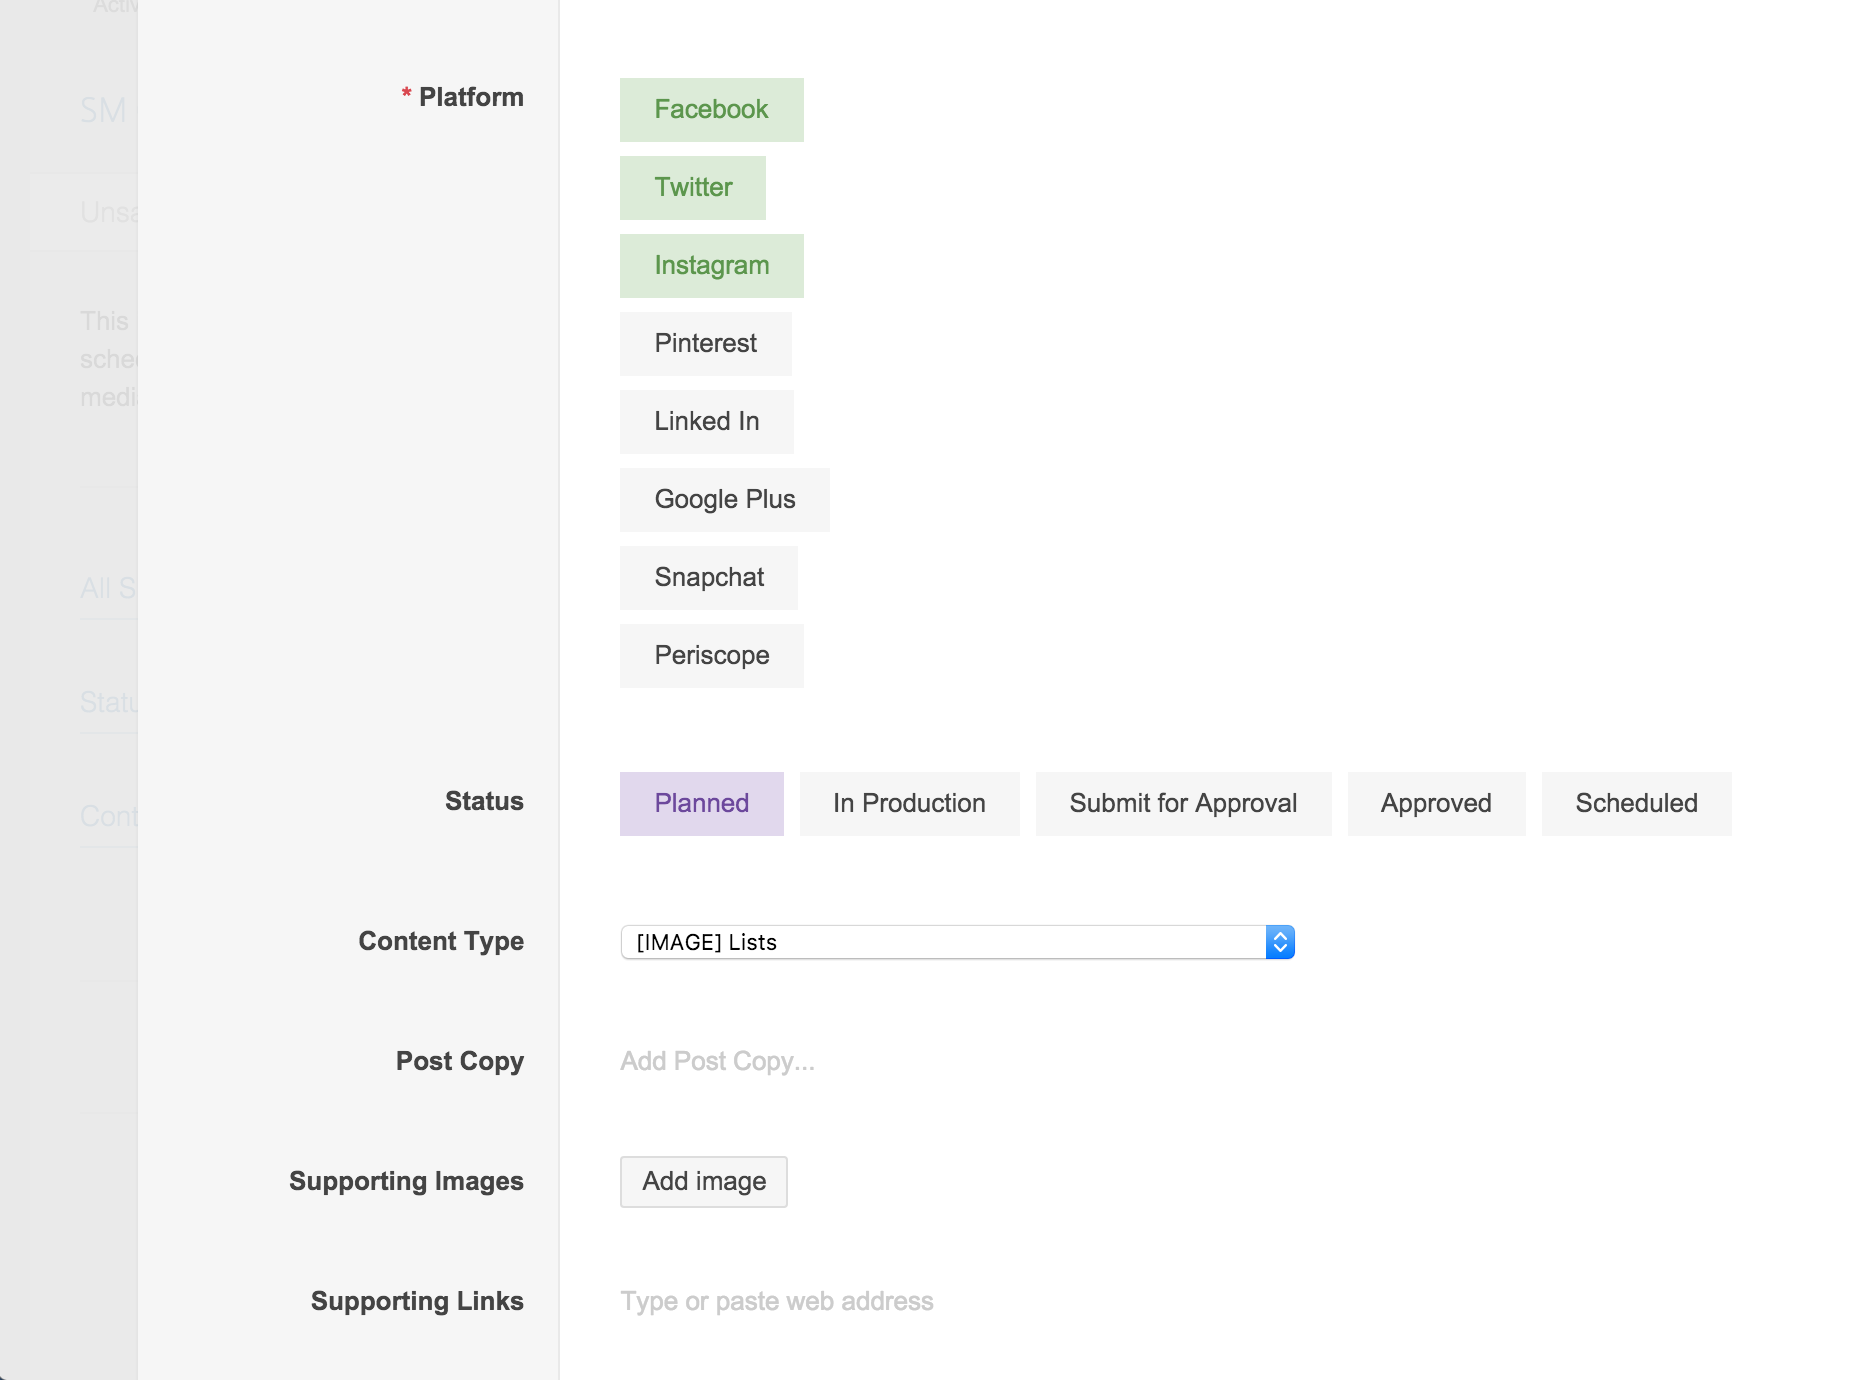Click the Content Type dropdown arrow
The height and width of the screenshot is (1380, 1870).
tap(1280, 942)
